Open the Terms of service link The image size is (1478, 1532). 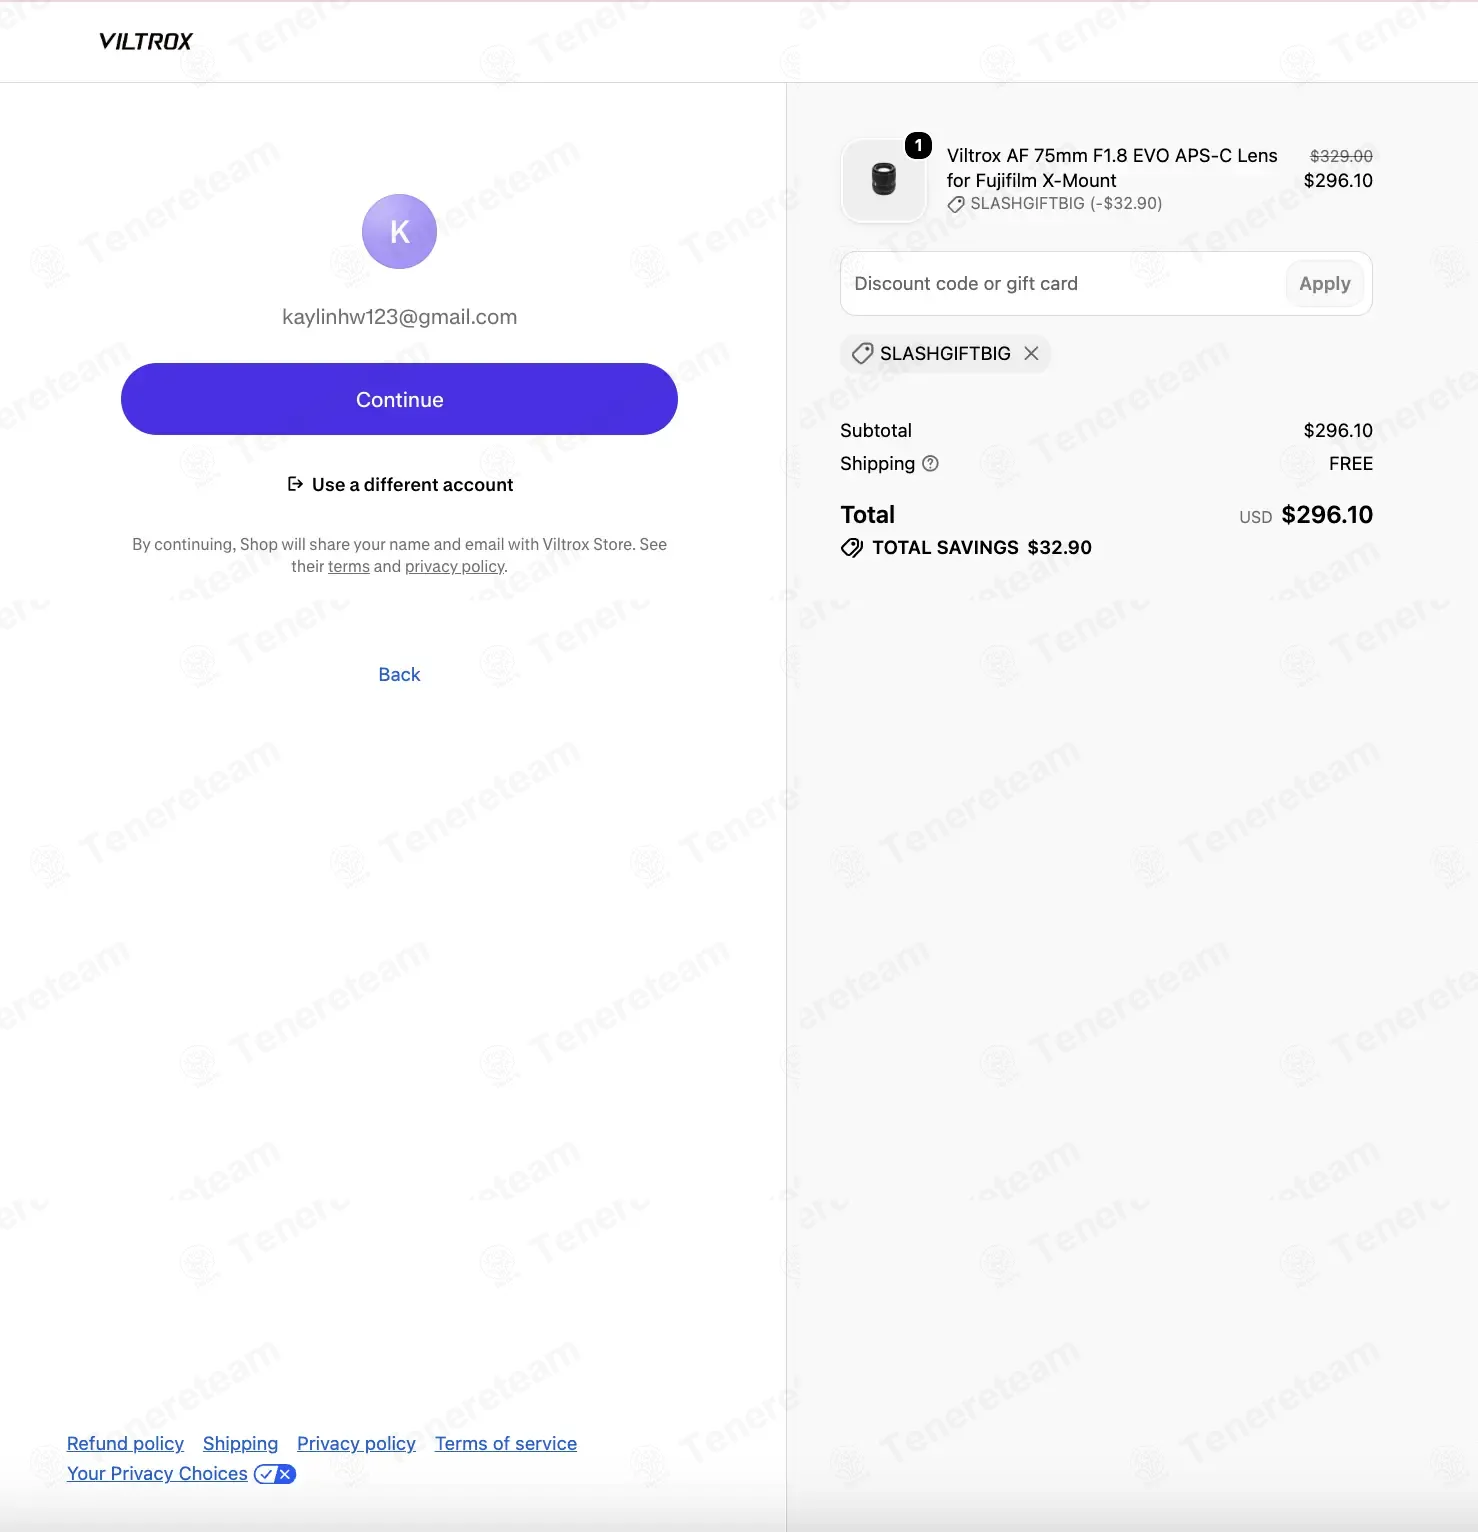coord(506,1444)
